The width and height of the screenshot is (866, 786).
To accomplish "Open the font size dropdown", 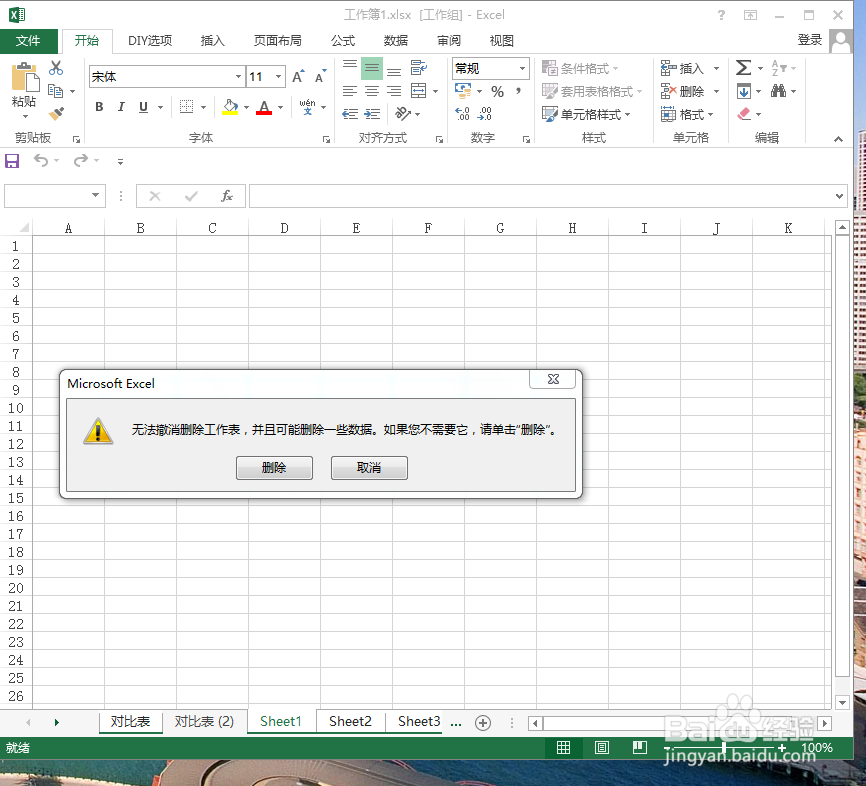I will click(x=278, y=76).
